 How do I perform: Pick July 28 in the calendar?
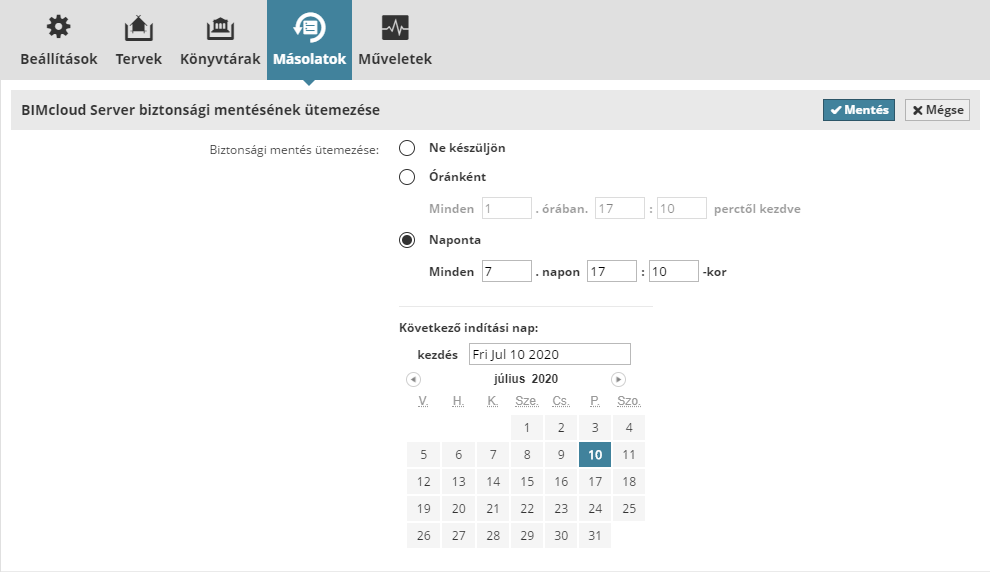(x=493, y=536)
